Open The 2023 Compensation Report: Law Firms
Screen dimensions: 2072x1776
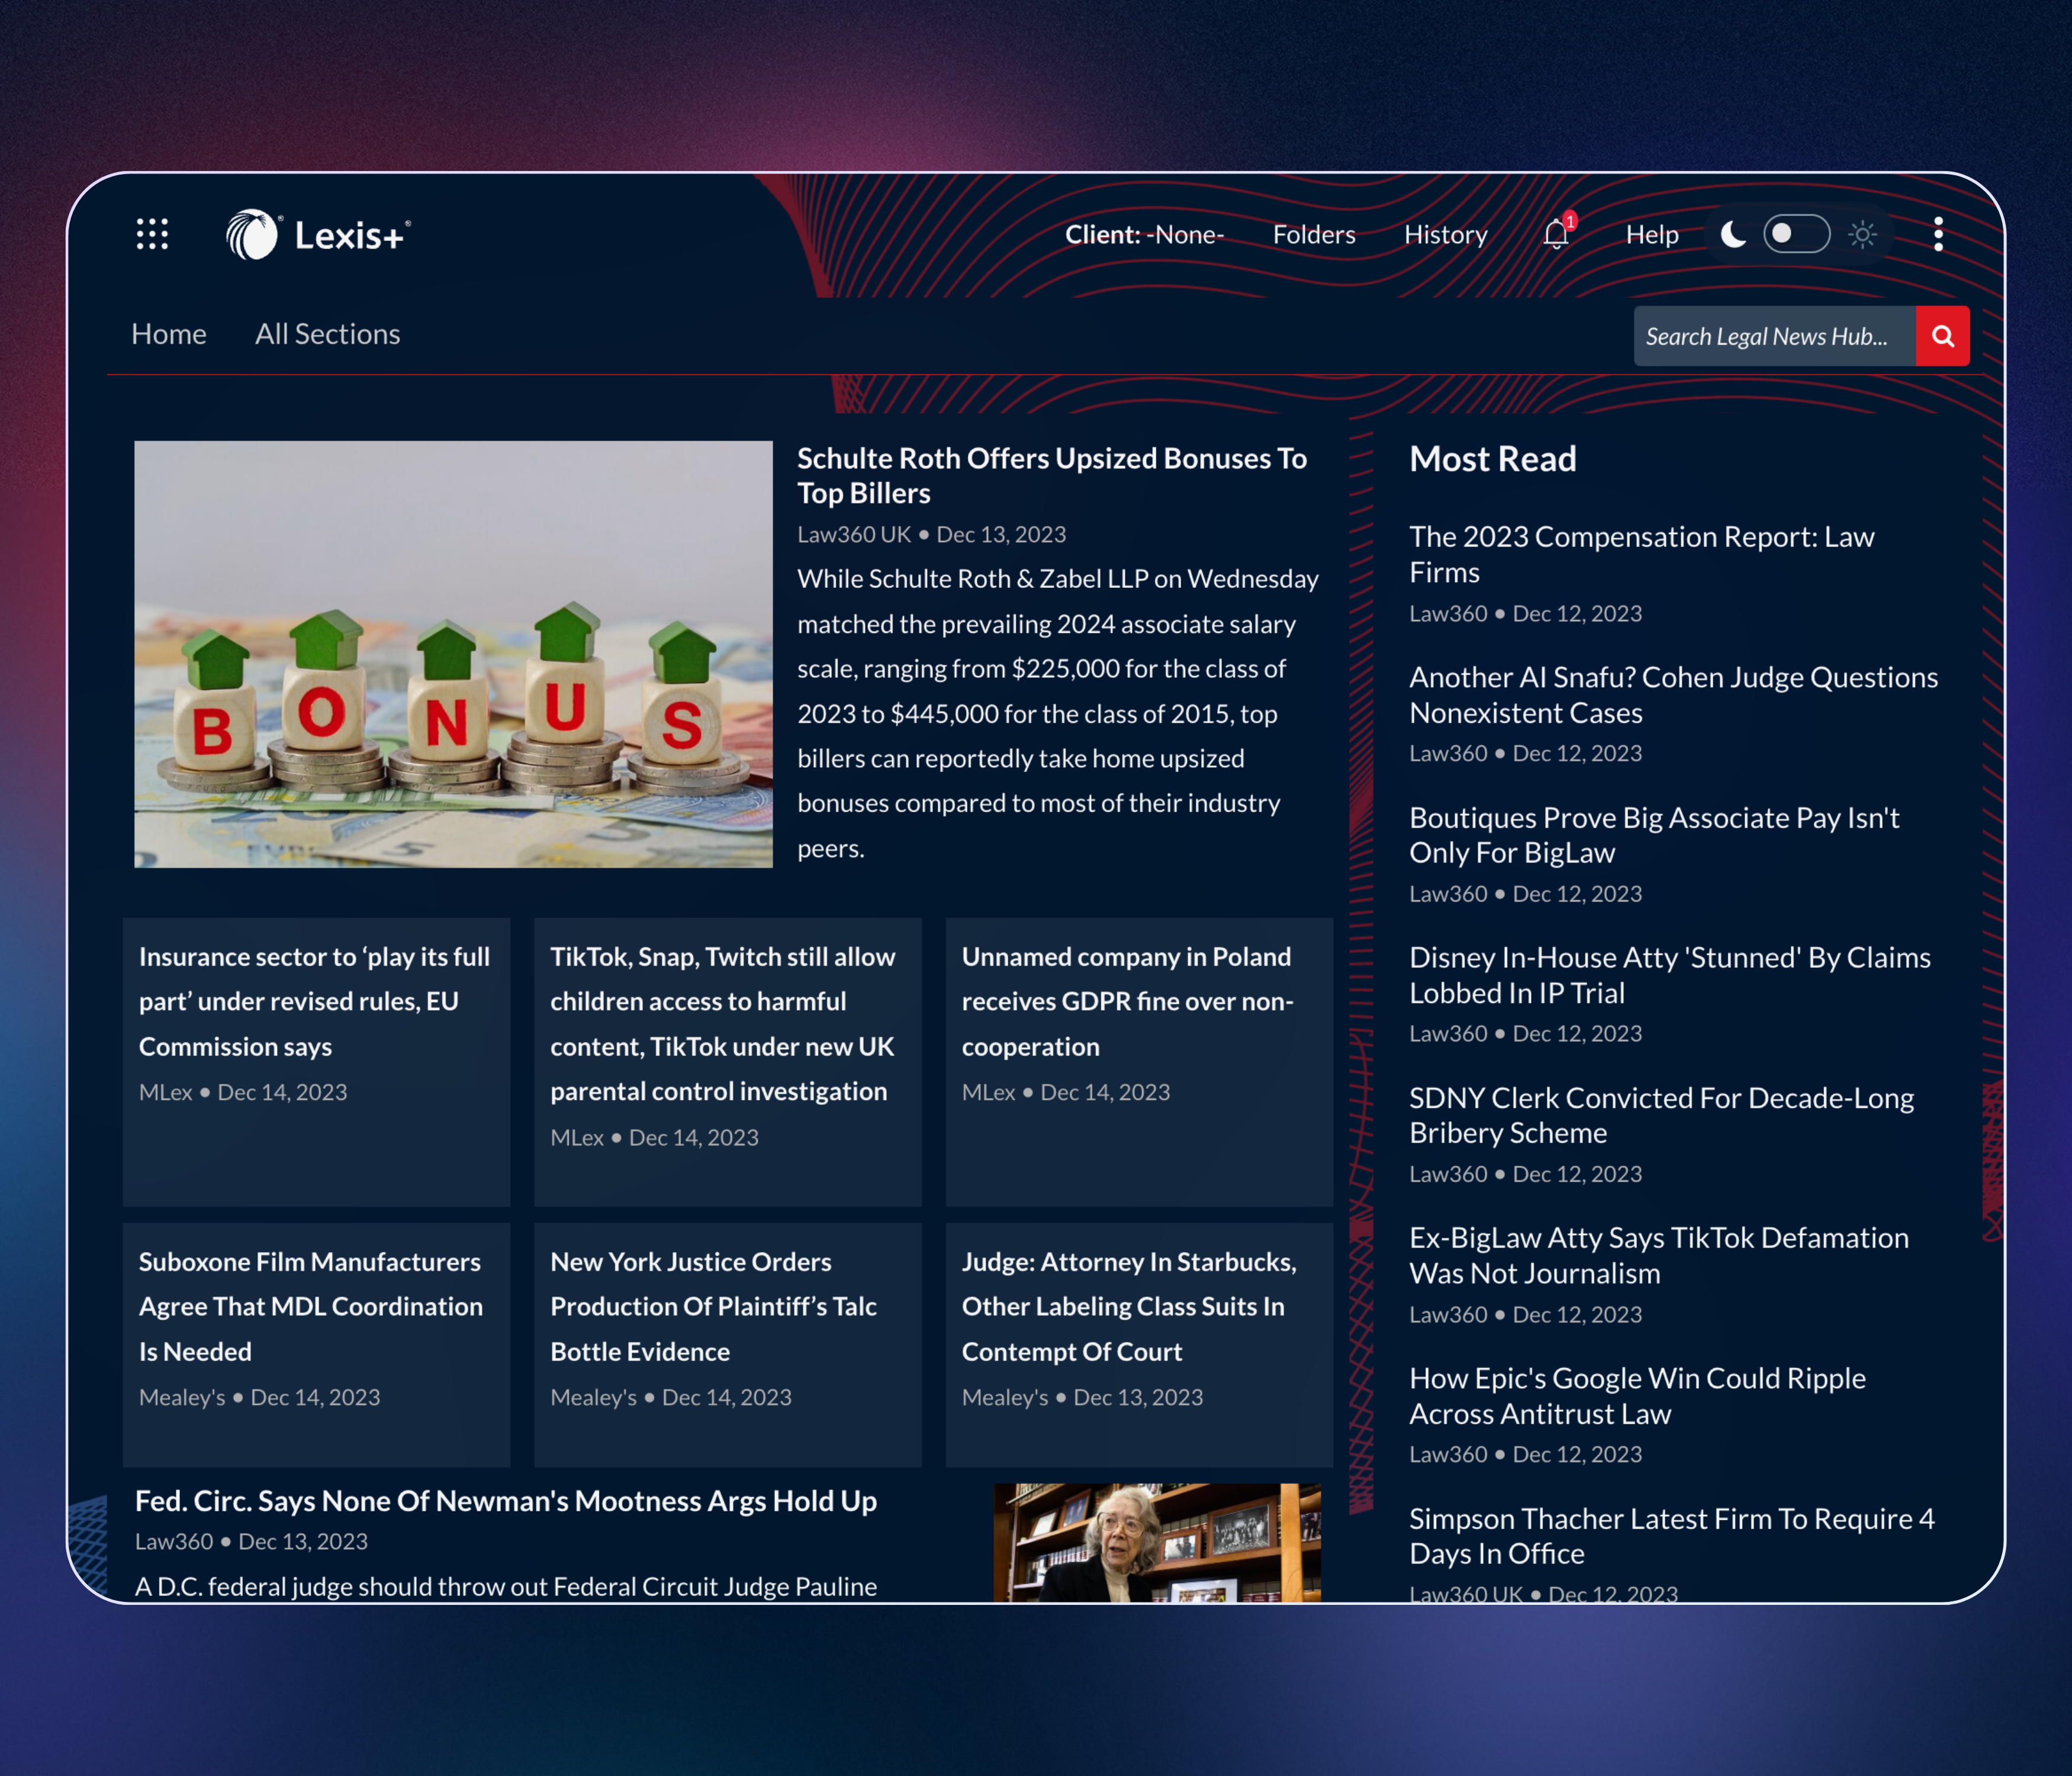click(1642, 554)
